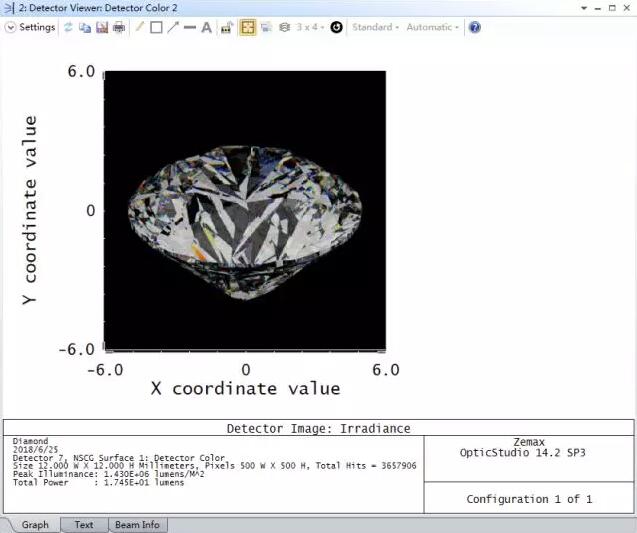Select the arrow annotation tool
The image size is (637, 533).
(173, 27)
